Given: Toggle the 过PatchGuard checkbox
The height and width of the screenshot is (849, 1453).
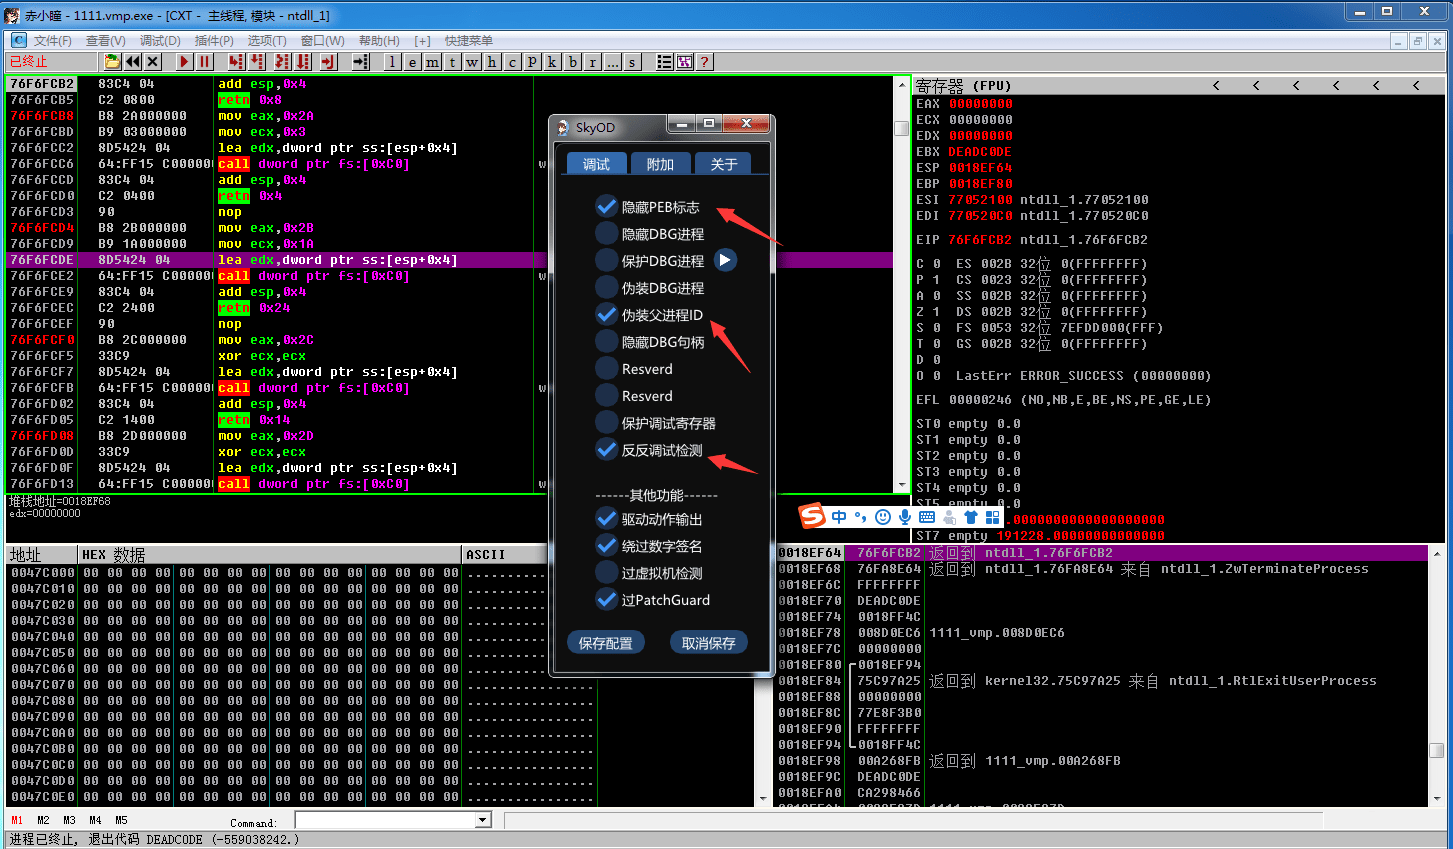Looking at the screenshot, I should [x=606, y=599].
